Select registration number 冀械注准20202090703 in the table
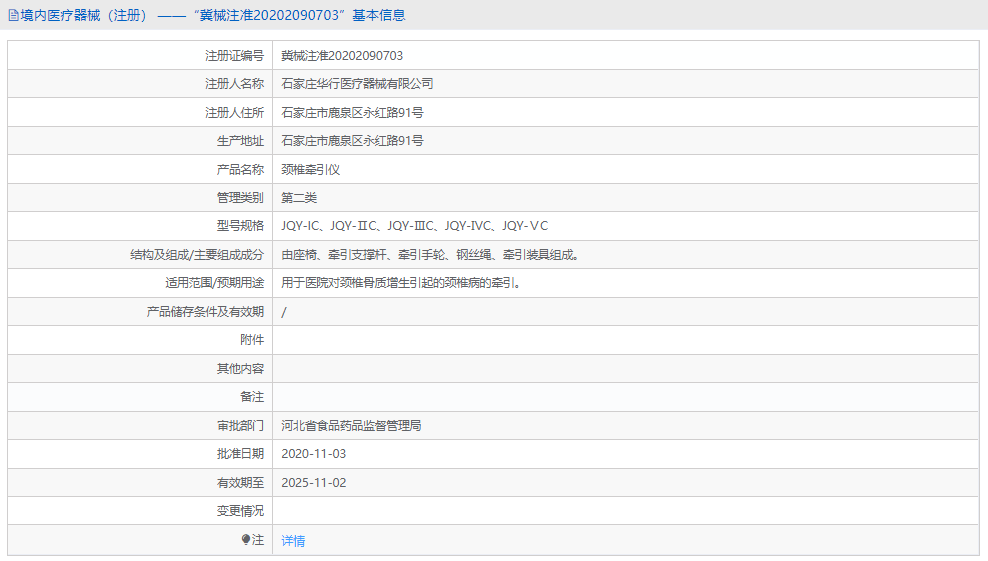988x561 pixels. pyautogui.click(x=342, y=55)
